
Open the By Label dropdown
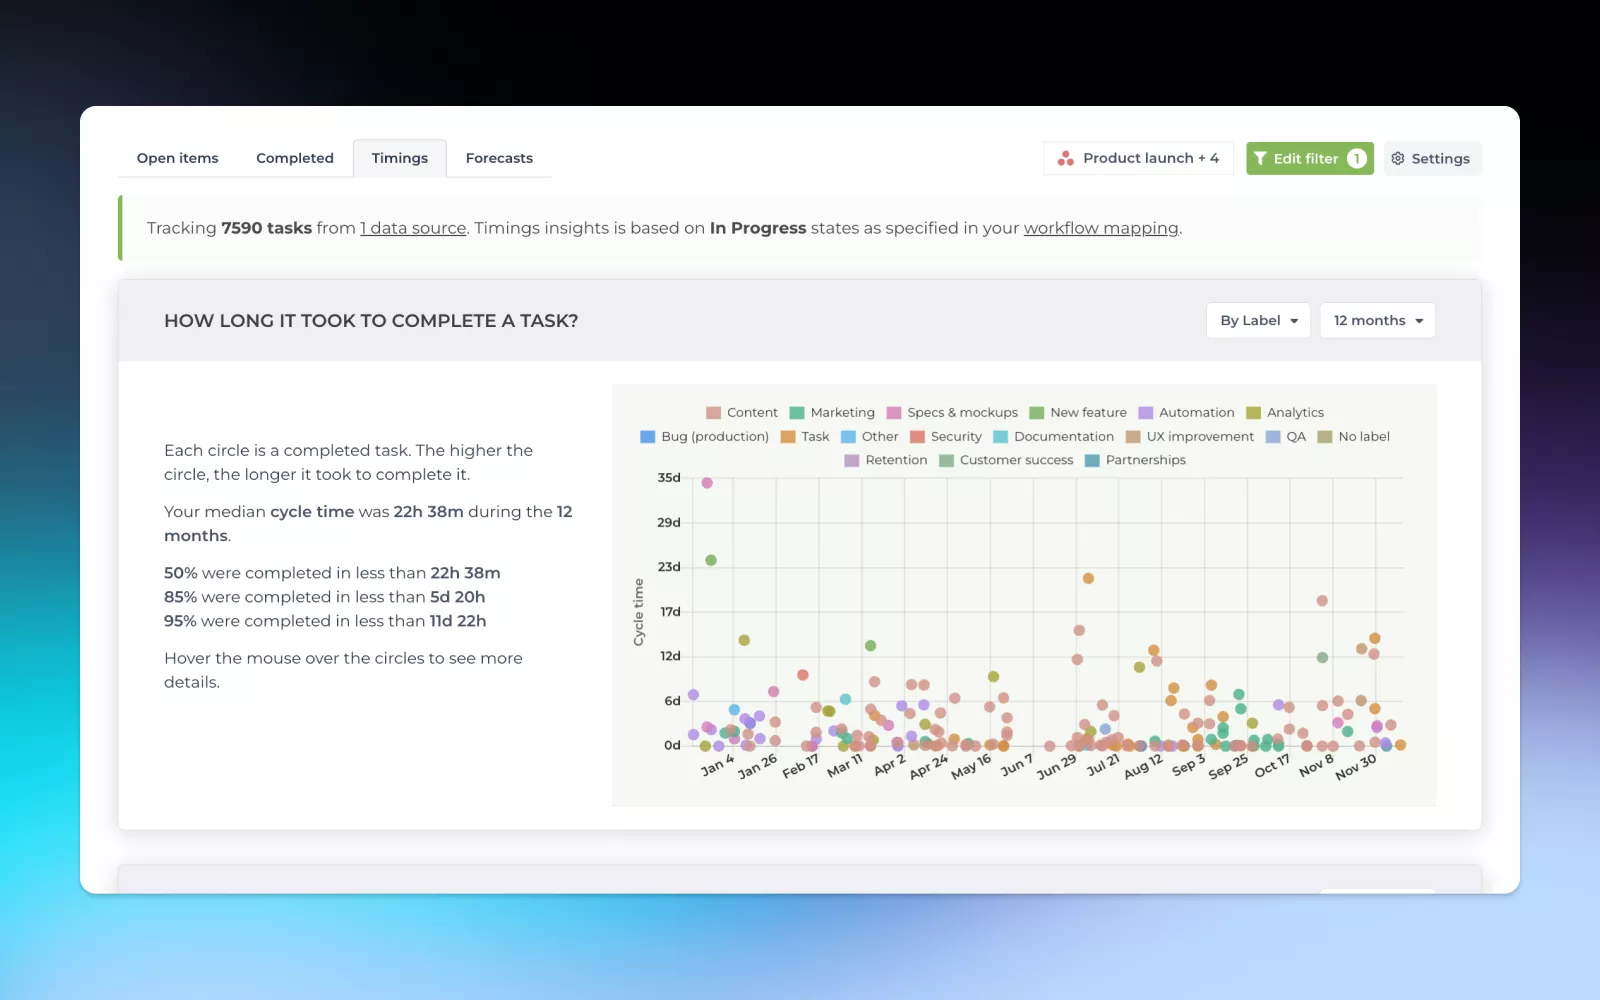coord(1258,320)
